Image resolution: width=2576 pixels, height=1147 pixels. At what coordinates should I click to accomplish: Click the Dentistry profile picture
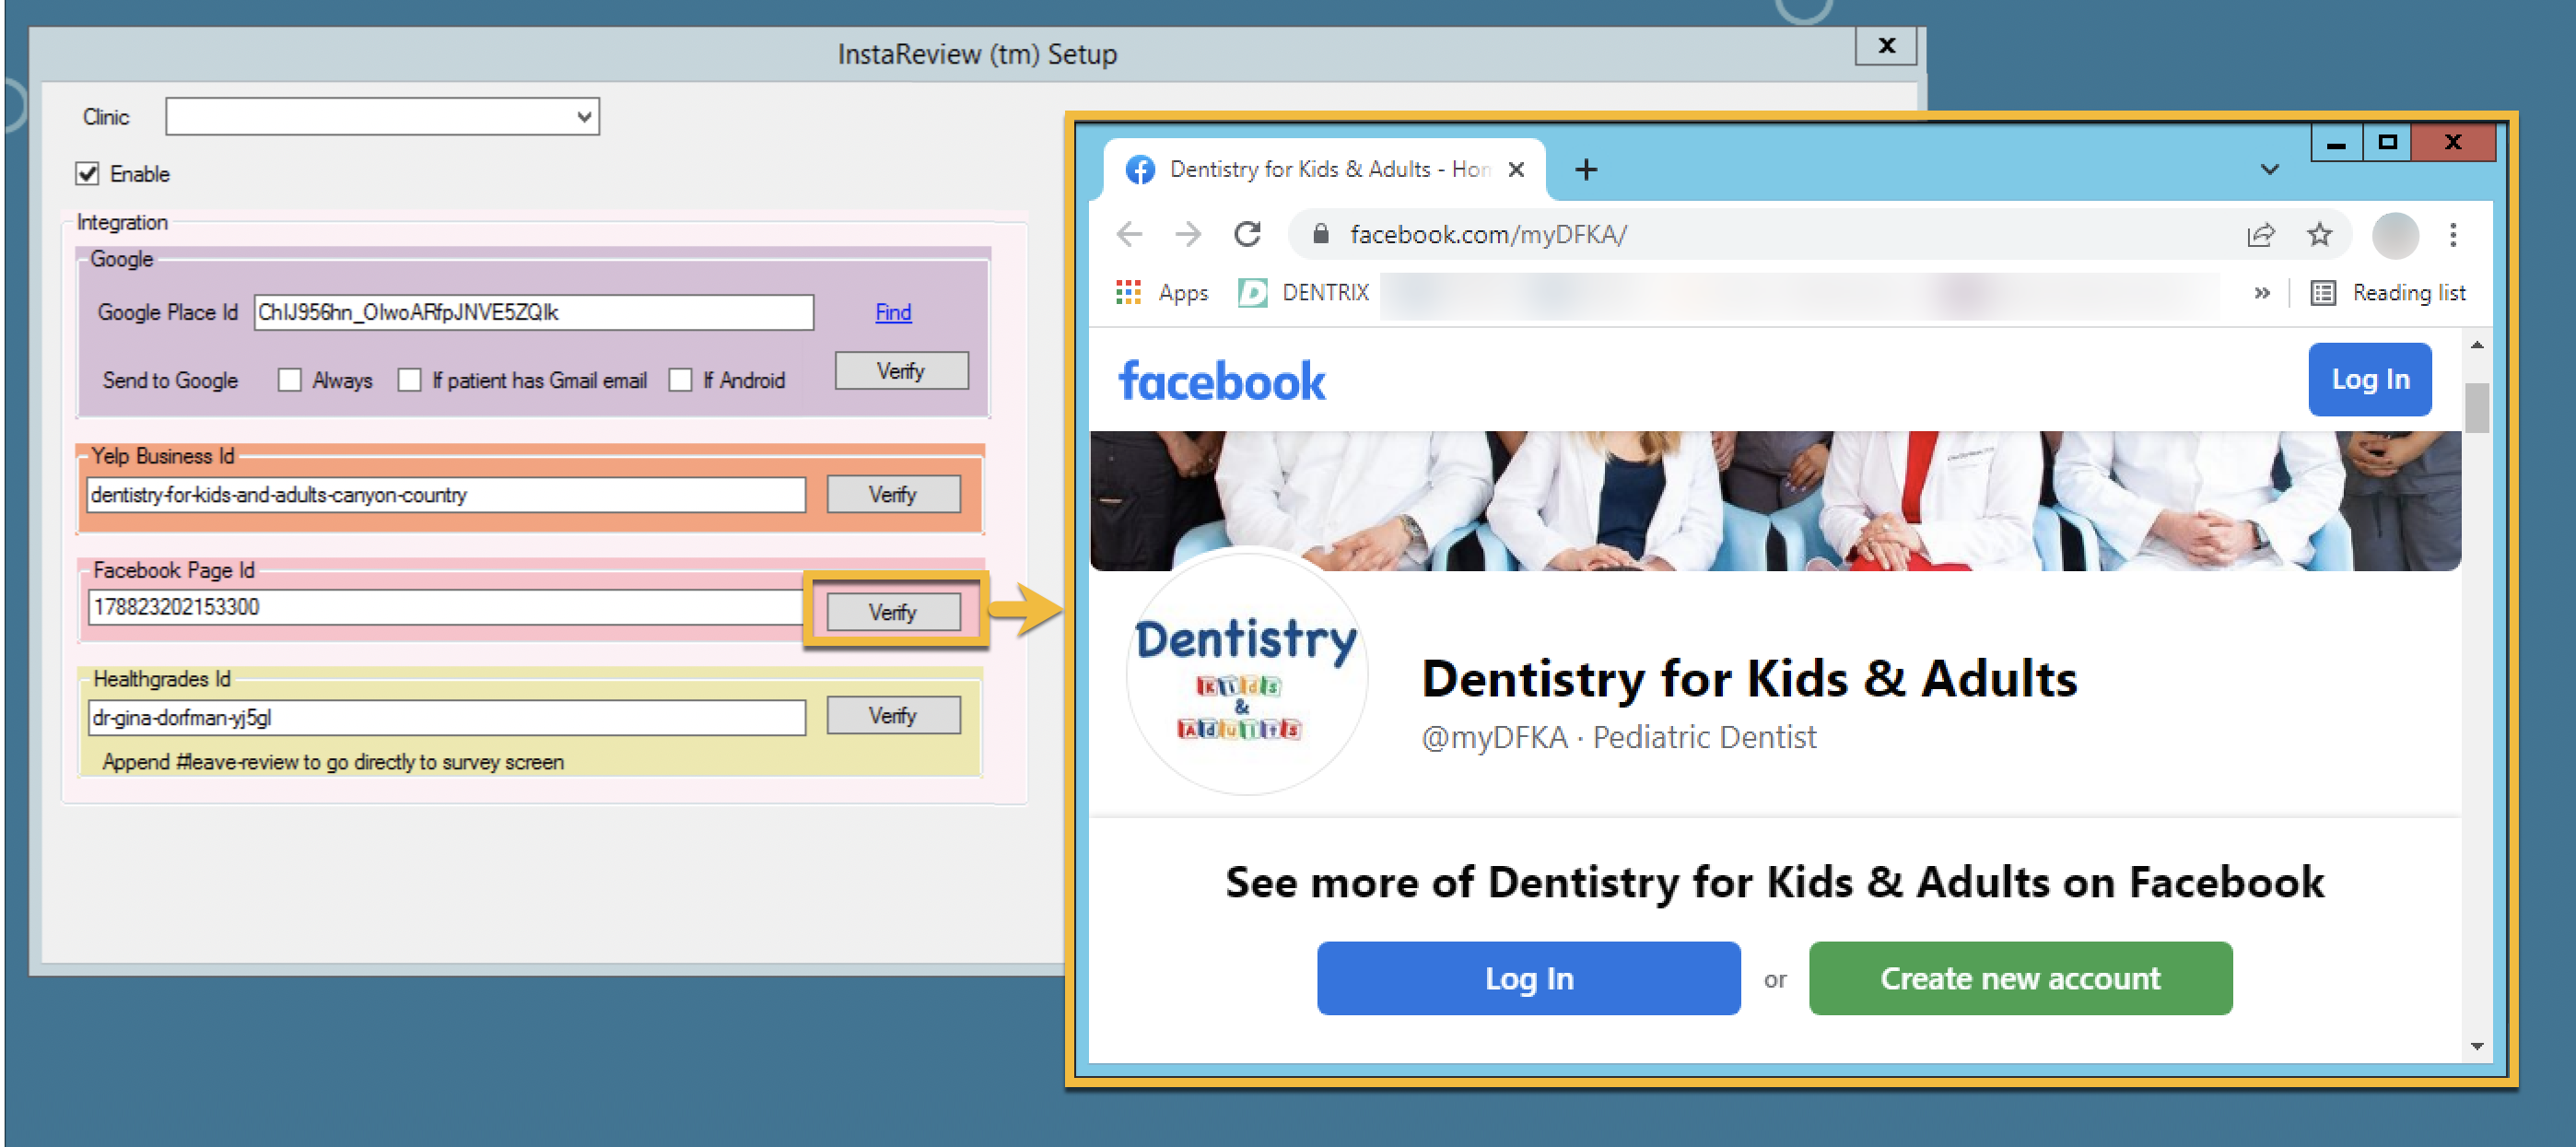(x=1246, y=674)
